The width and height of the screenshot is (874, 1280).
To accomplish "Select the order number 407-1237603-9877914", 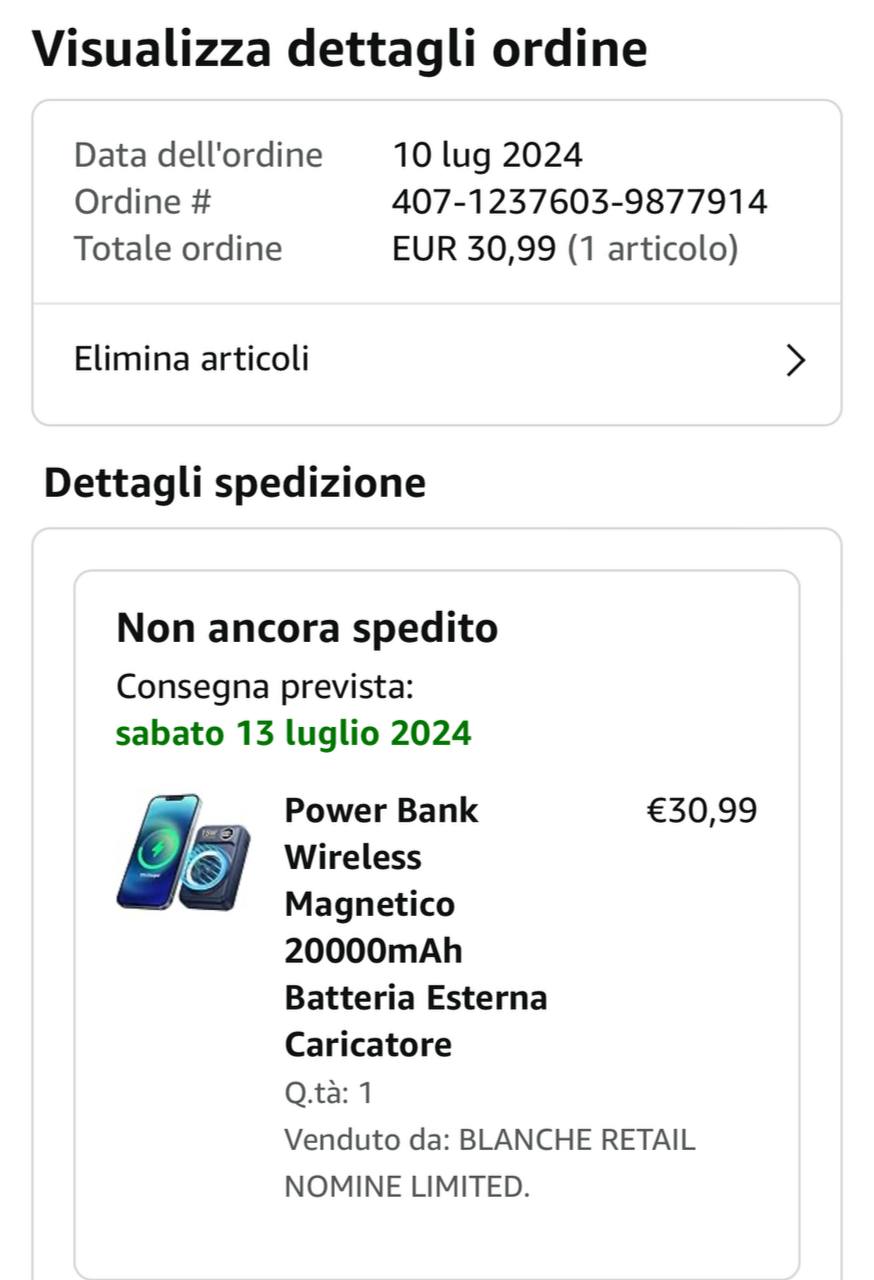I will pyautogui.click(x=579, y=202).
